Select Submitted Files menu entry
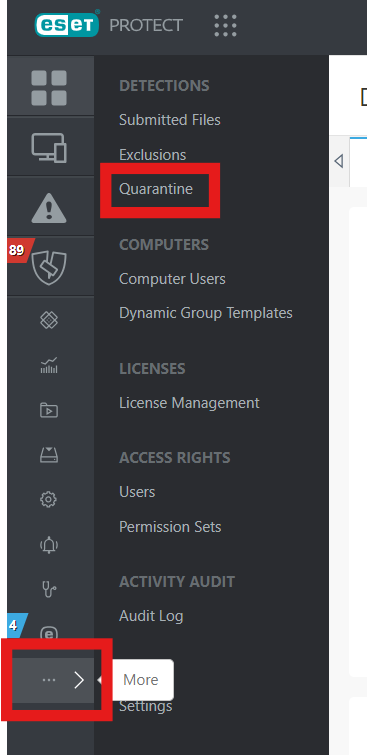Screen dimensions: 367x755 tap(170, 119)
